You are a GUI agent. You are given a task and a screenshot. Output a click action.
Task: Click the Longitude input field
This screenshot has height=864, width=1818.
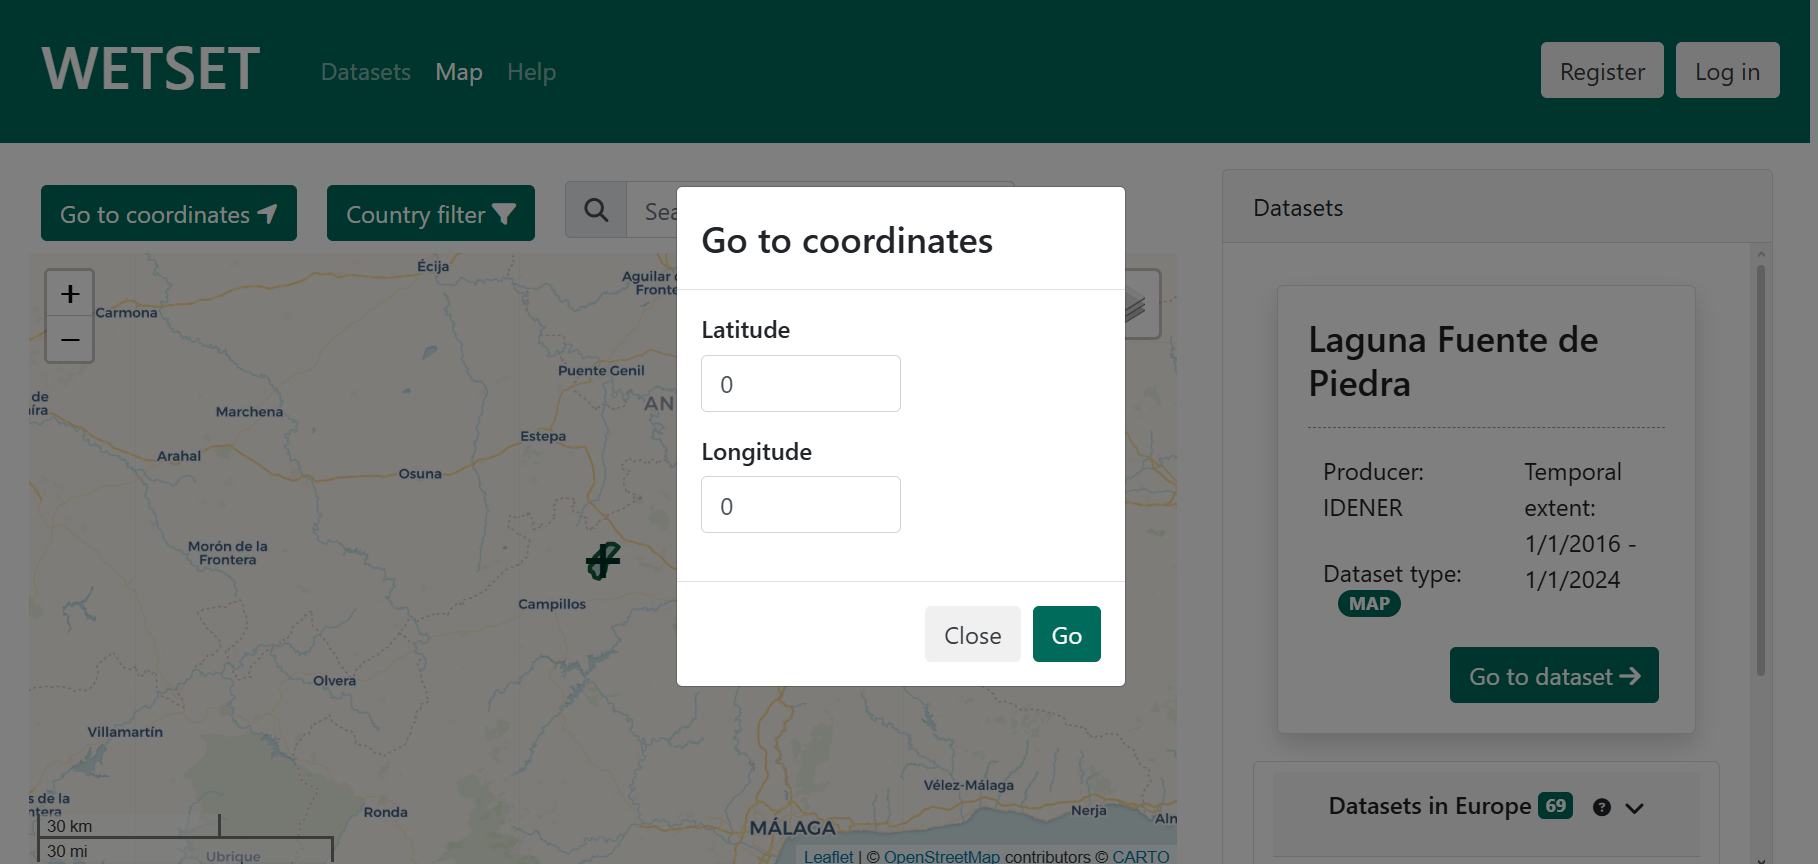[801, 505]
